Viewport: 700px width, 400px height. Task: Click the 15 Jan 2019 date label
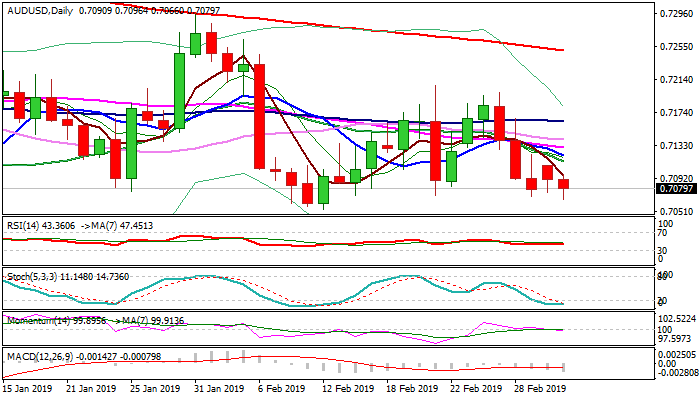coord(29,388)
